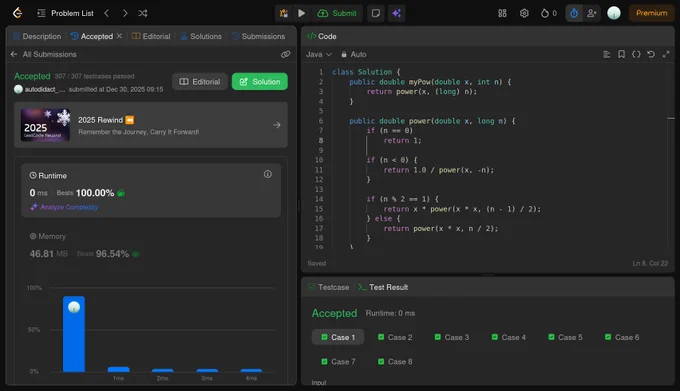This screenshot has width=680, height=391.
Task: Click the Runtime info icon
Action: pyautogui.click(x=268, y=174)
